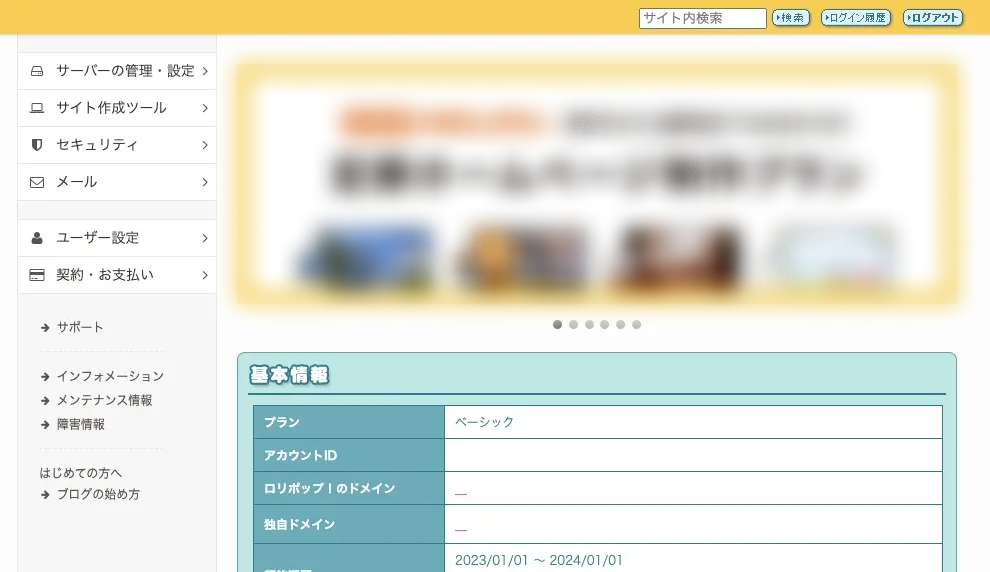Expand the サーバーの管理・設定 chevron
The width and height of the screenshot is (990, 572).
[205, 71]
